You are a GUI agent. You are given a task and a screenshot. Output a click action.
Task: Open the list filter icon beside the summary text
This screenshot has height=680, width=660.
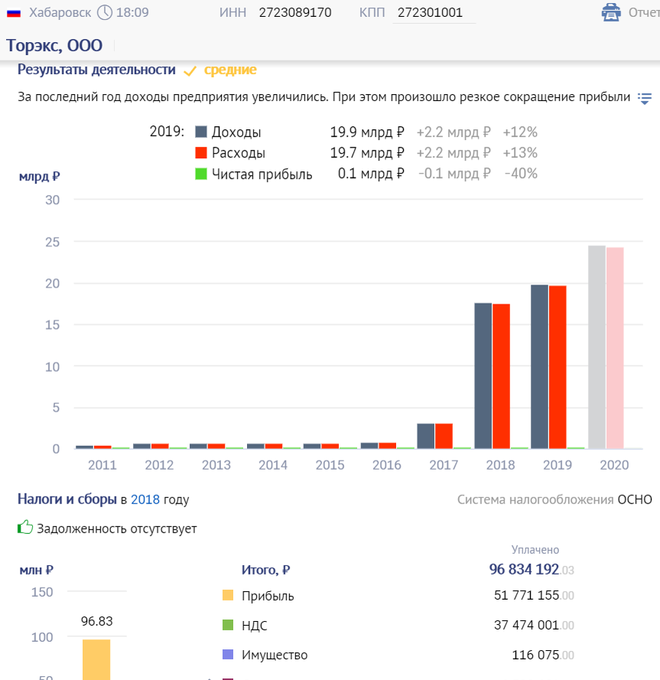[645, 98]
